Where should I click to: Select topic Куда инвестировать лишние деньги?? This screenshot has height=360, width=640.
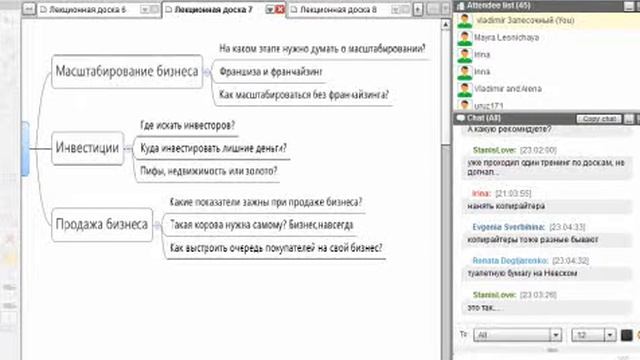[213, 148]
